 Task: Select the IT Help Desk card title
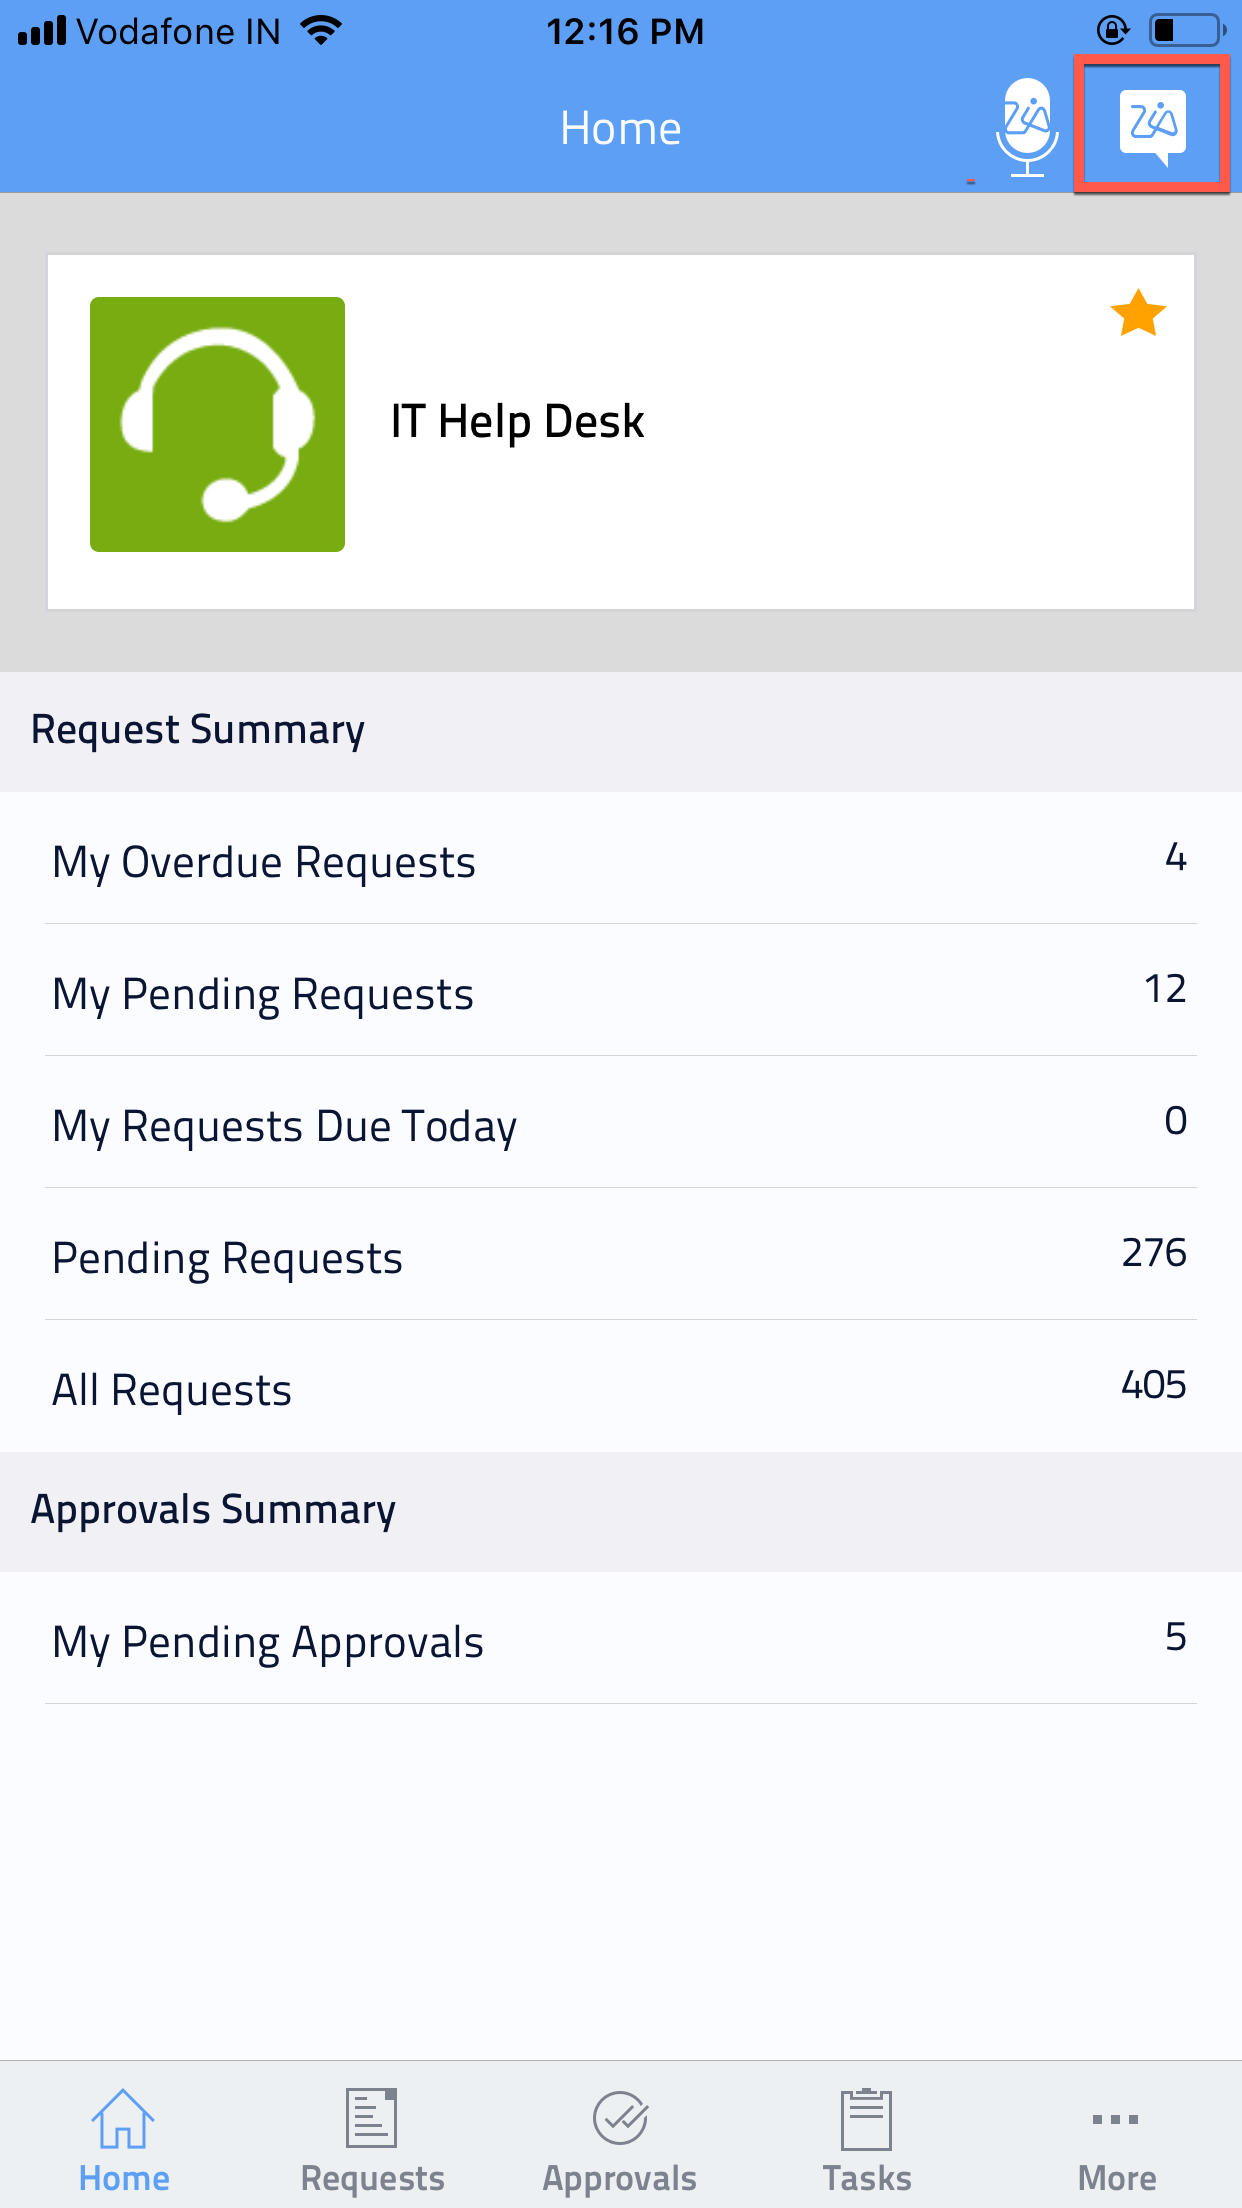click(x=517, y=421)
